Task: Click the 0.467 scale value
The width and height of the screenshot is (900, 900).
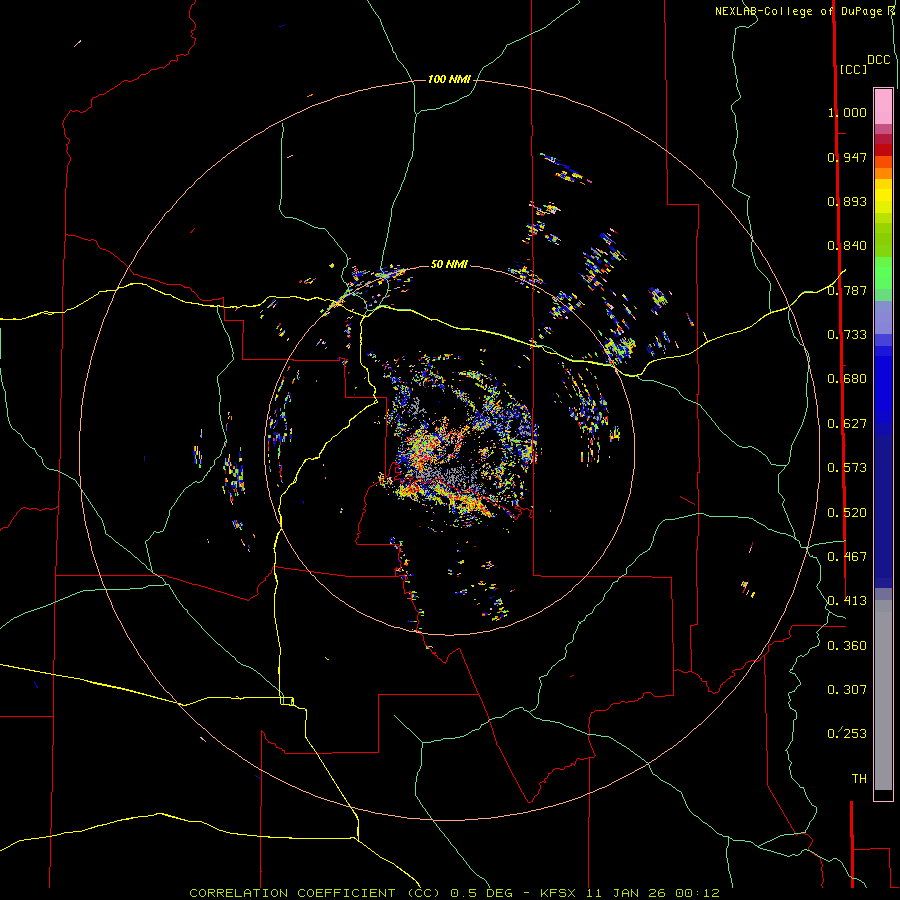Action: pos(847,557)
